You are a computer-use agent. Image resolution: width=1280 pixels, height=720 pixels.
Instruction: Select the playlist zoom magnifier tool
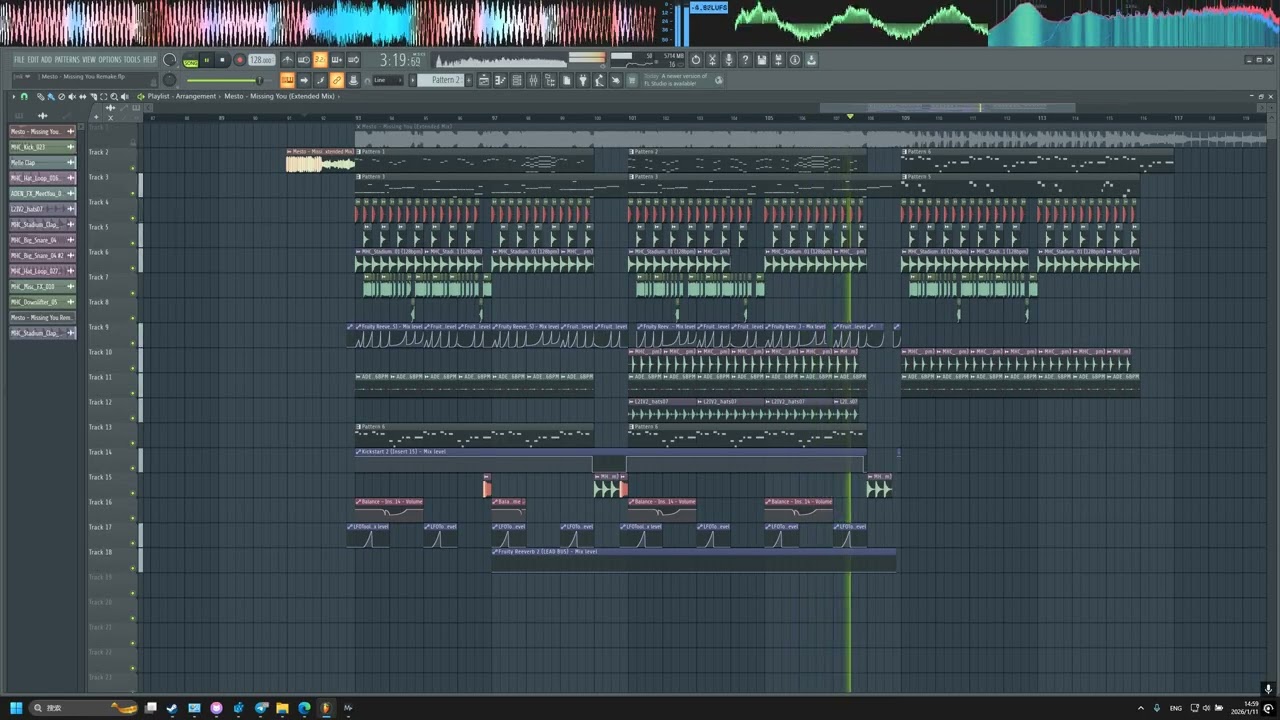coord(114,96)
